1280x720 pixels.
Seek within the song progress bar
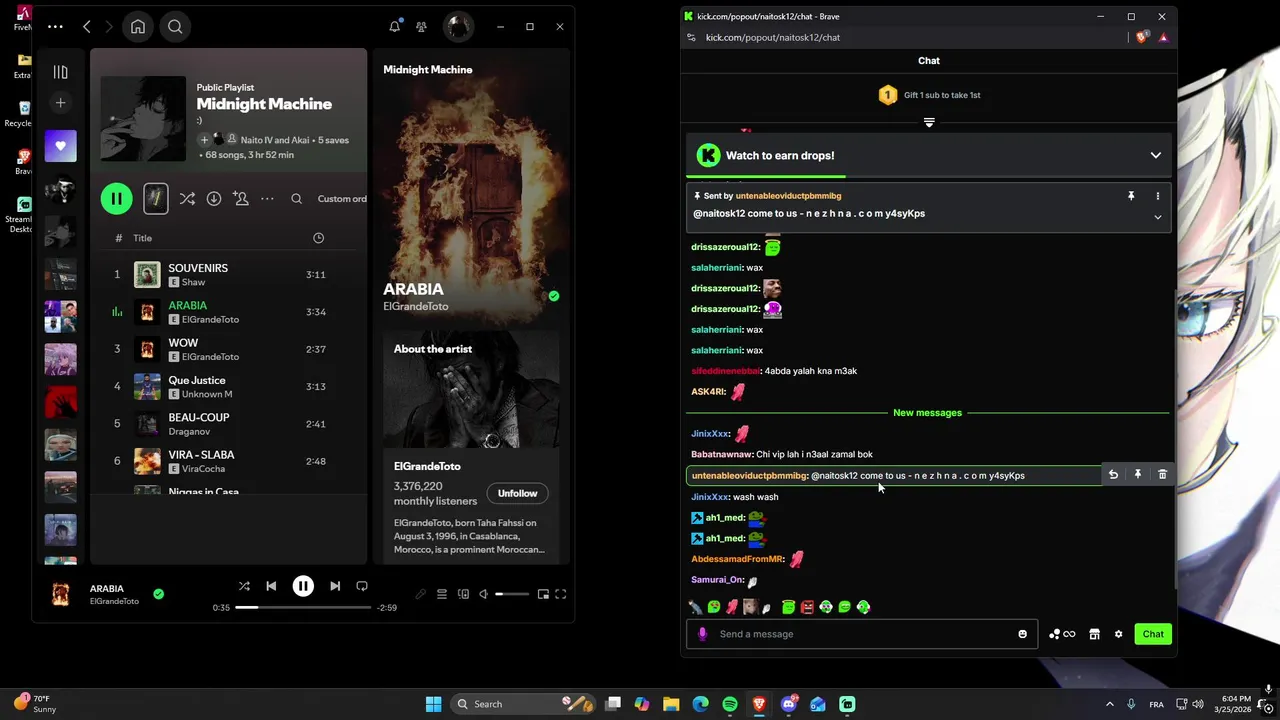tap(303, 607)
